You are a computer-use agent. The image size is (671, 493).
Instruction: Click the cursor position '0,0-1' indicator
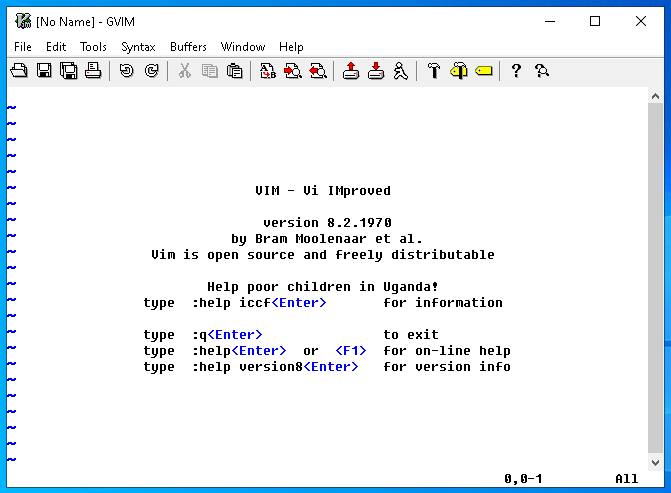(523, 478)
